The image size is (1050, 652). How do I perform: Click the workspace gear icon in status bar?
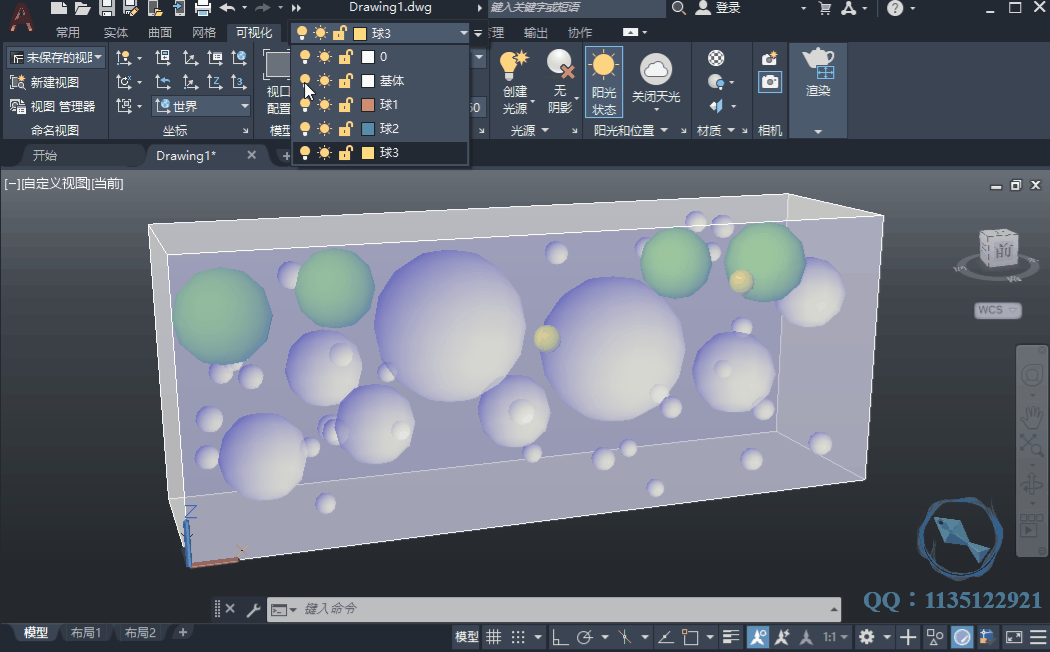[x=866, y=637]
